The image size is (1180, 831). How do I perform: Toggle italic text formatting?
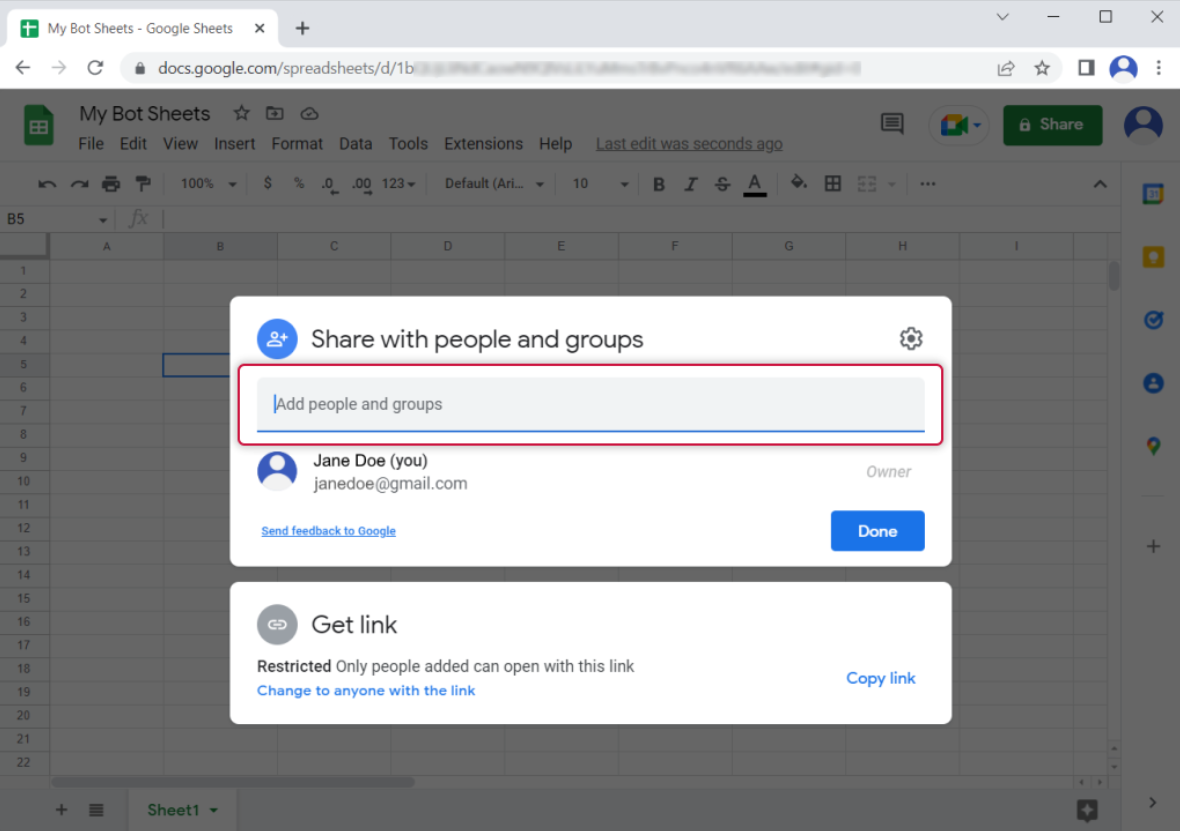click(x=690, y=184)
